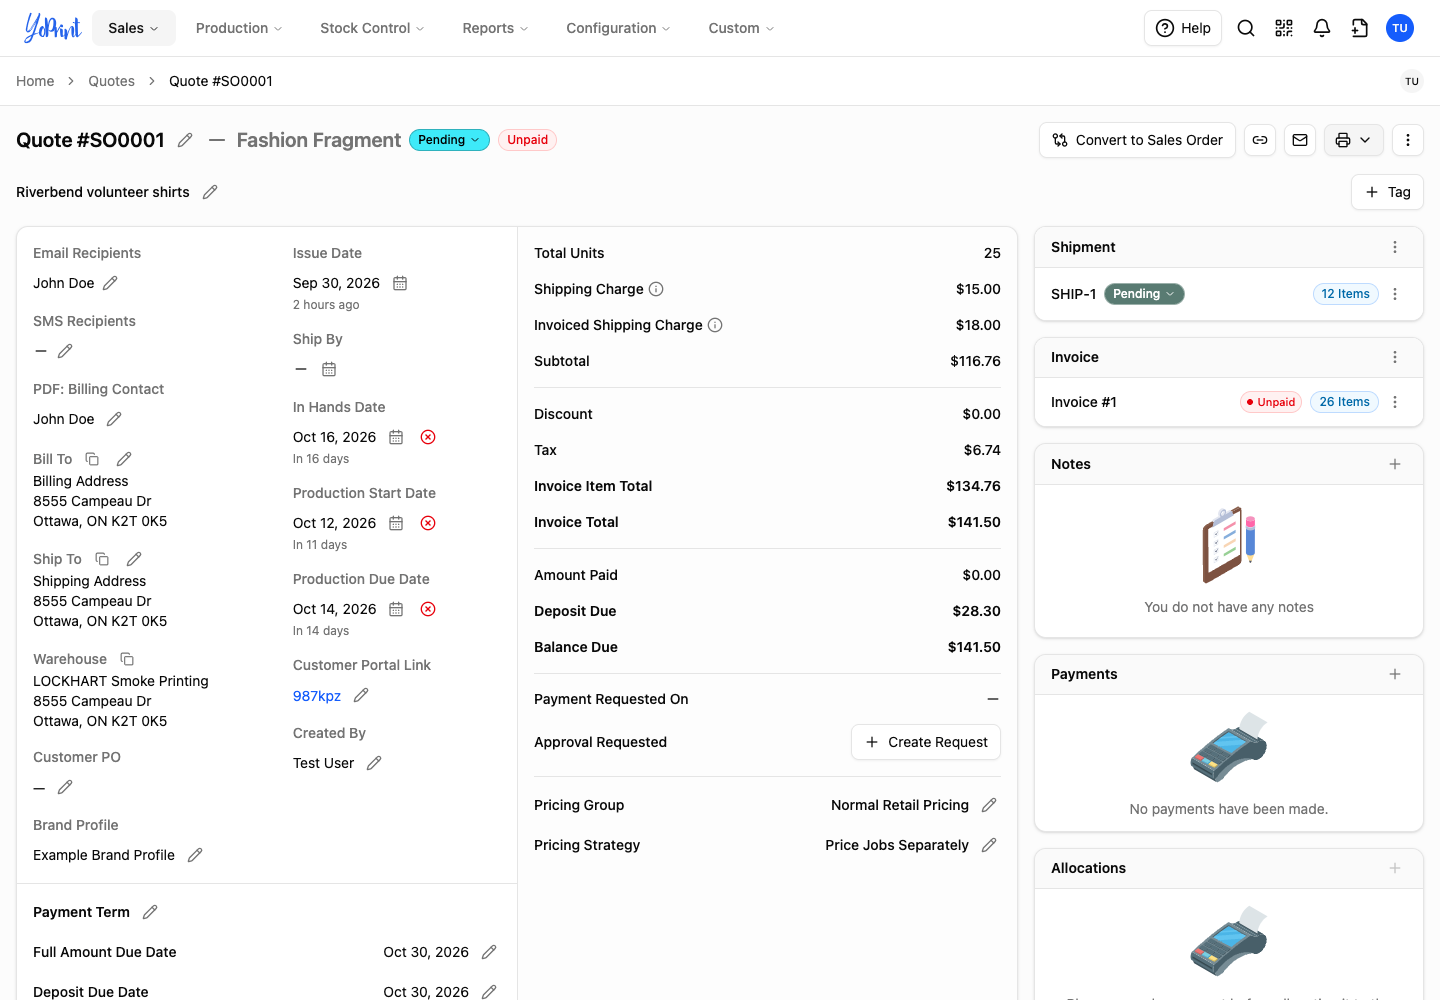Expand the print options dropdown

tap(1354, 140)
